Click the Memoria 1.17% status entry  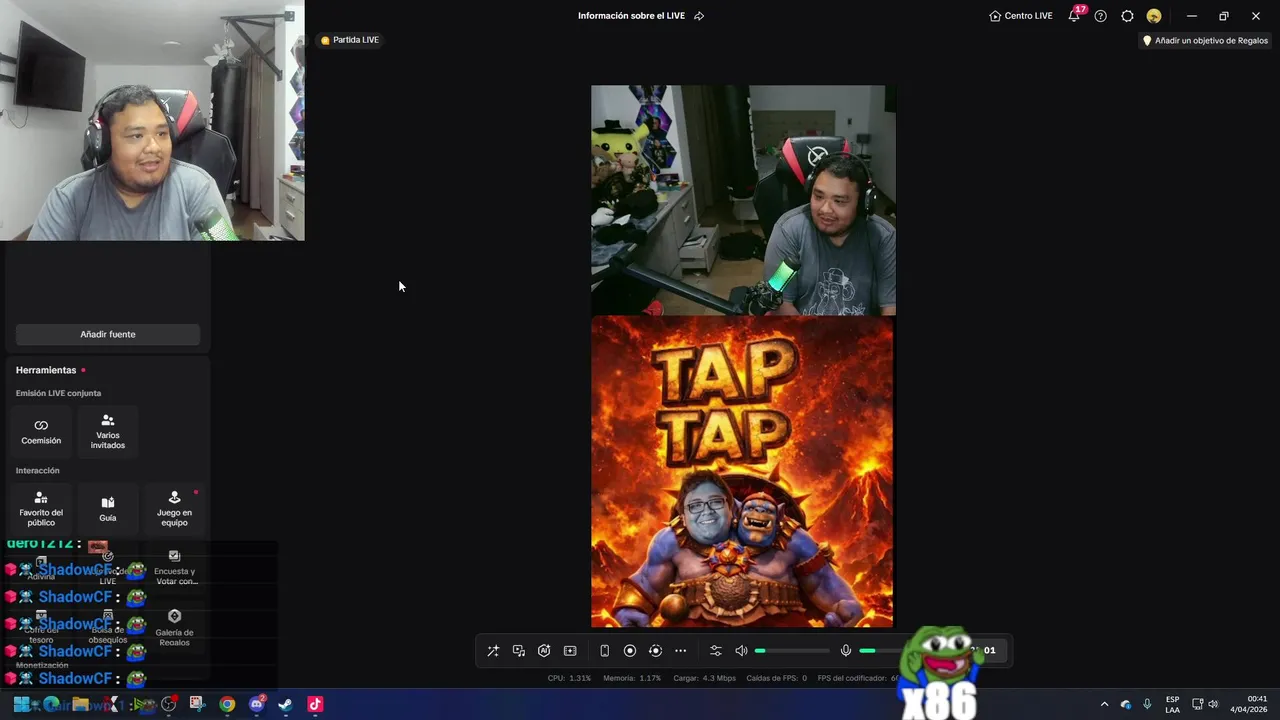point(632,678)
